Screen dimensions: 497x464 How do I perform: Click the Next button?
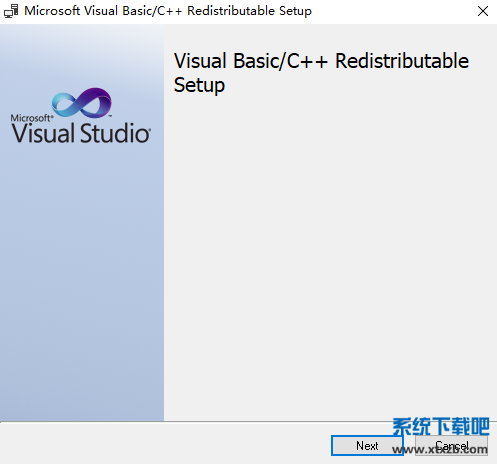[367, 445]
